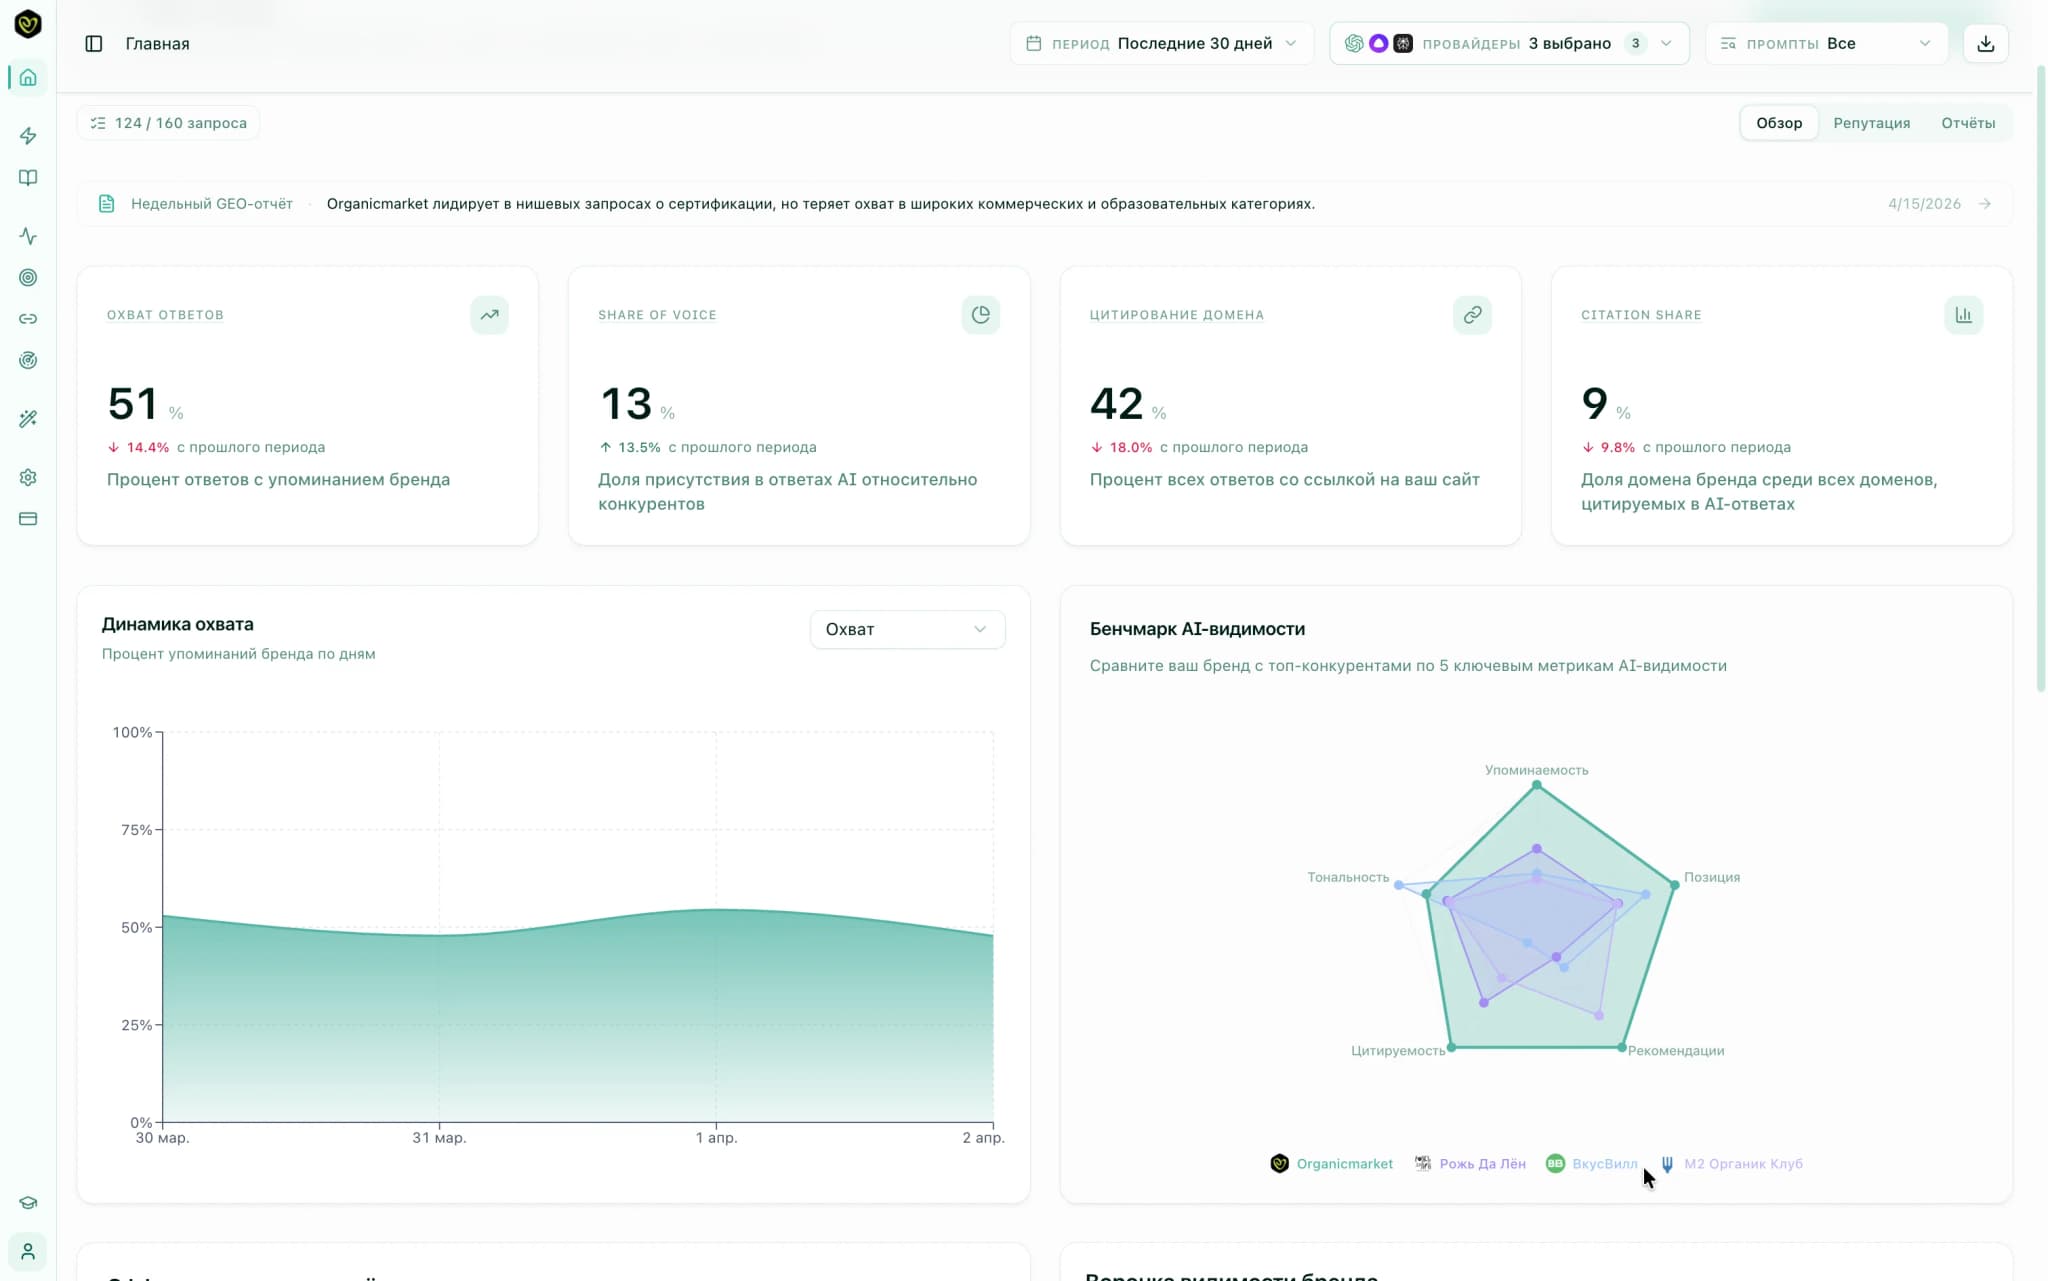Toggle М2 Органик Клуб in legend
The image size is (2048, 1281).
pyautogui.click(x=1731, y=1163)
